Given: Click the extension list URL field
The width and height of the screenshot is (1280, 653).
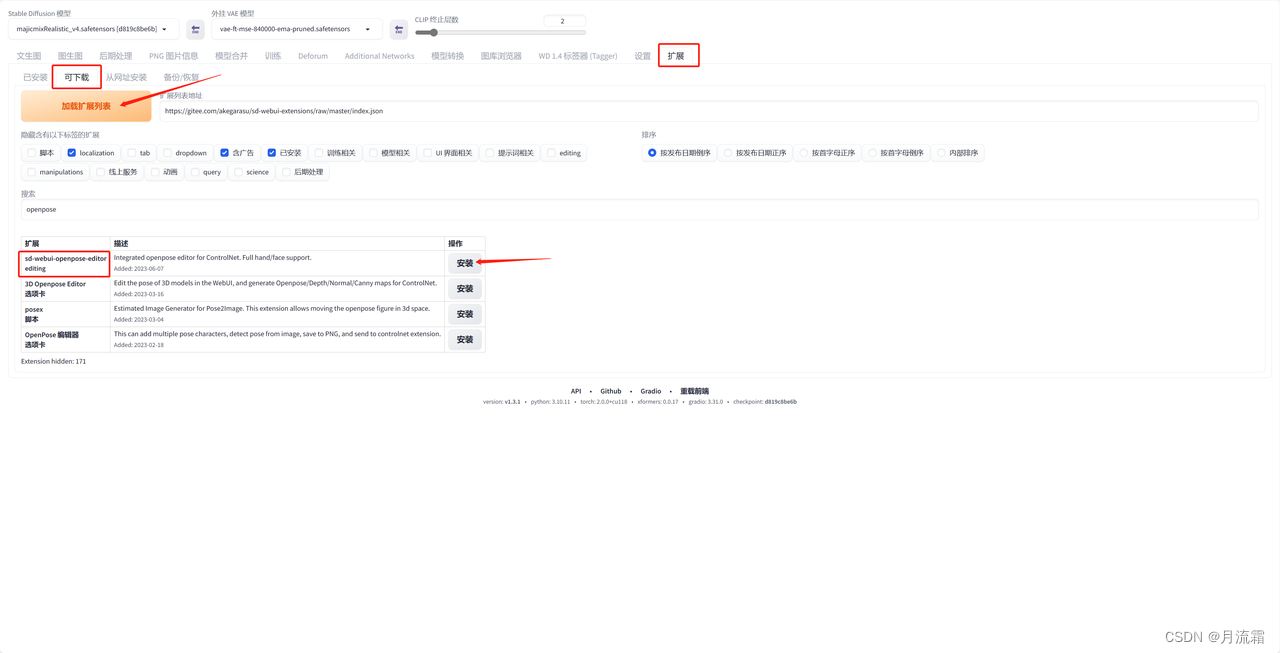Looking at the screenshot, I should coord(709,111).
